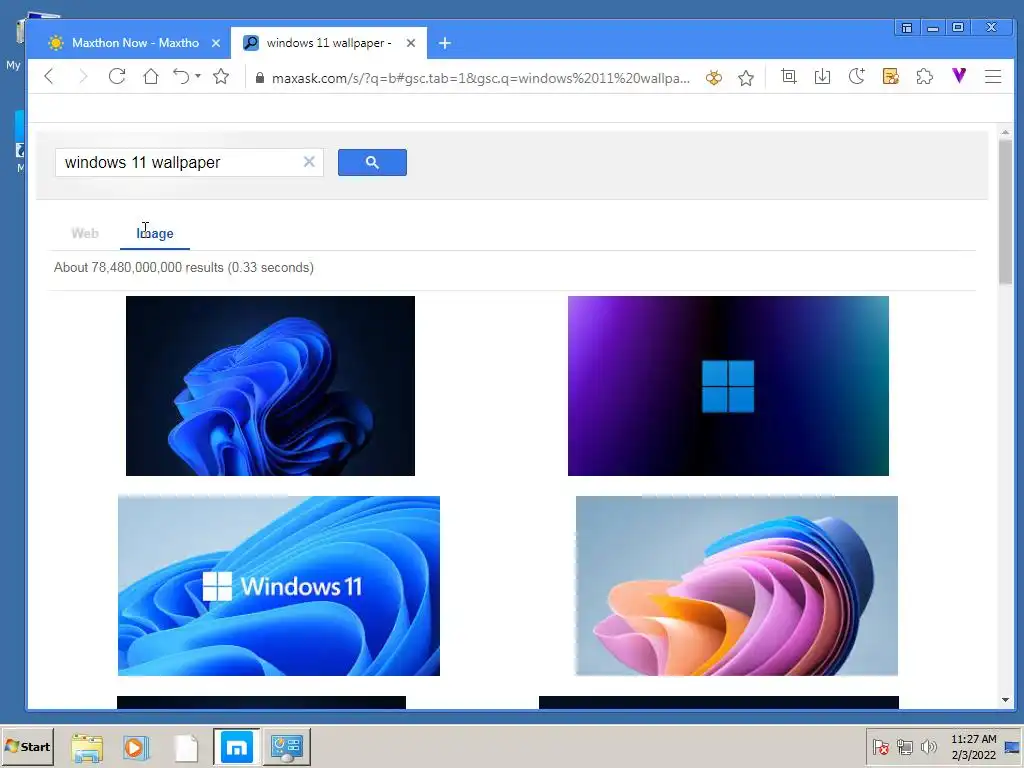Screen dimensions: 1024x768
Task: Click the sidebar layout icon in title bar
Action: 906,27
